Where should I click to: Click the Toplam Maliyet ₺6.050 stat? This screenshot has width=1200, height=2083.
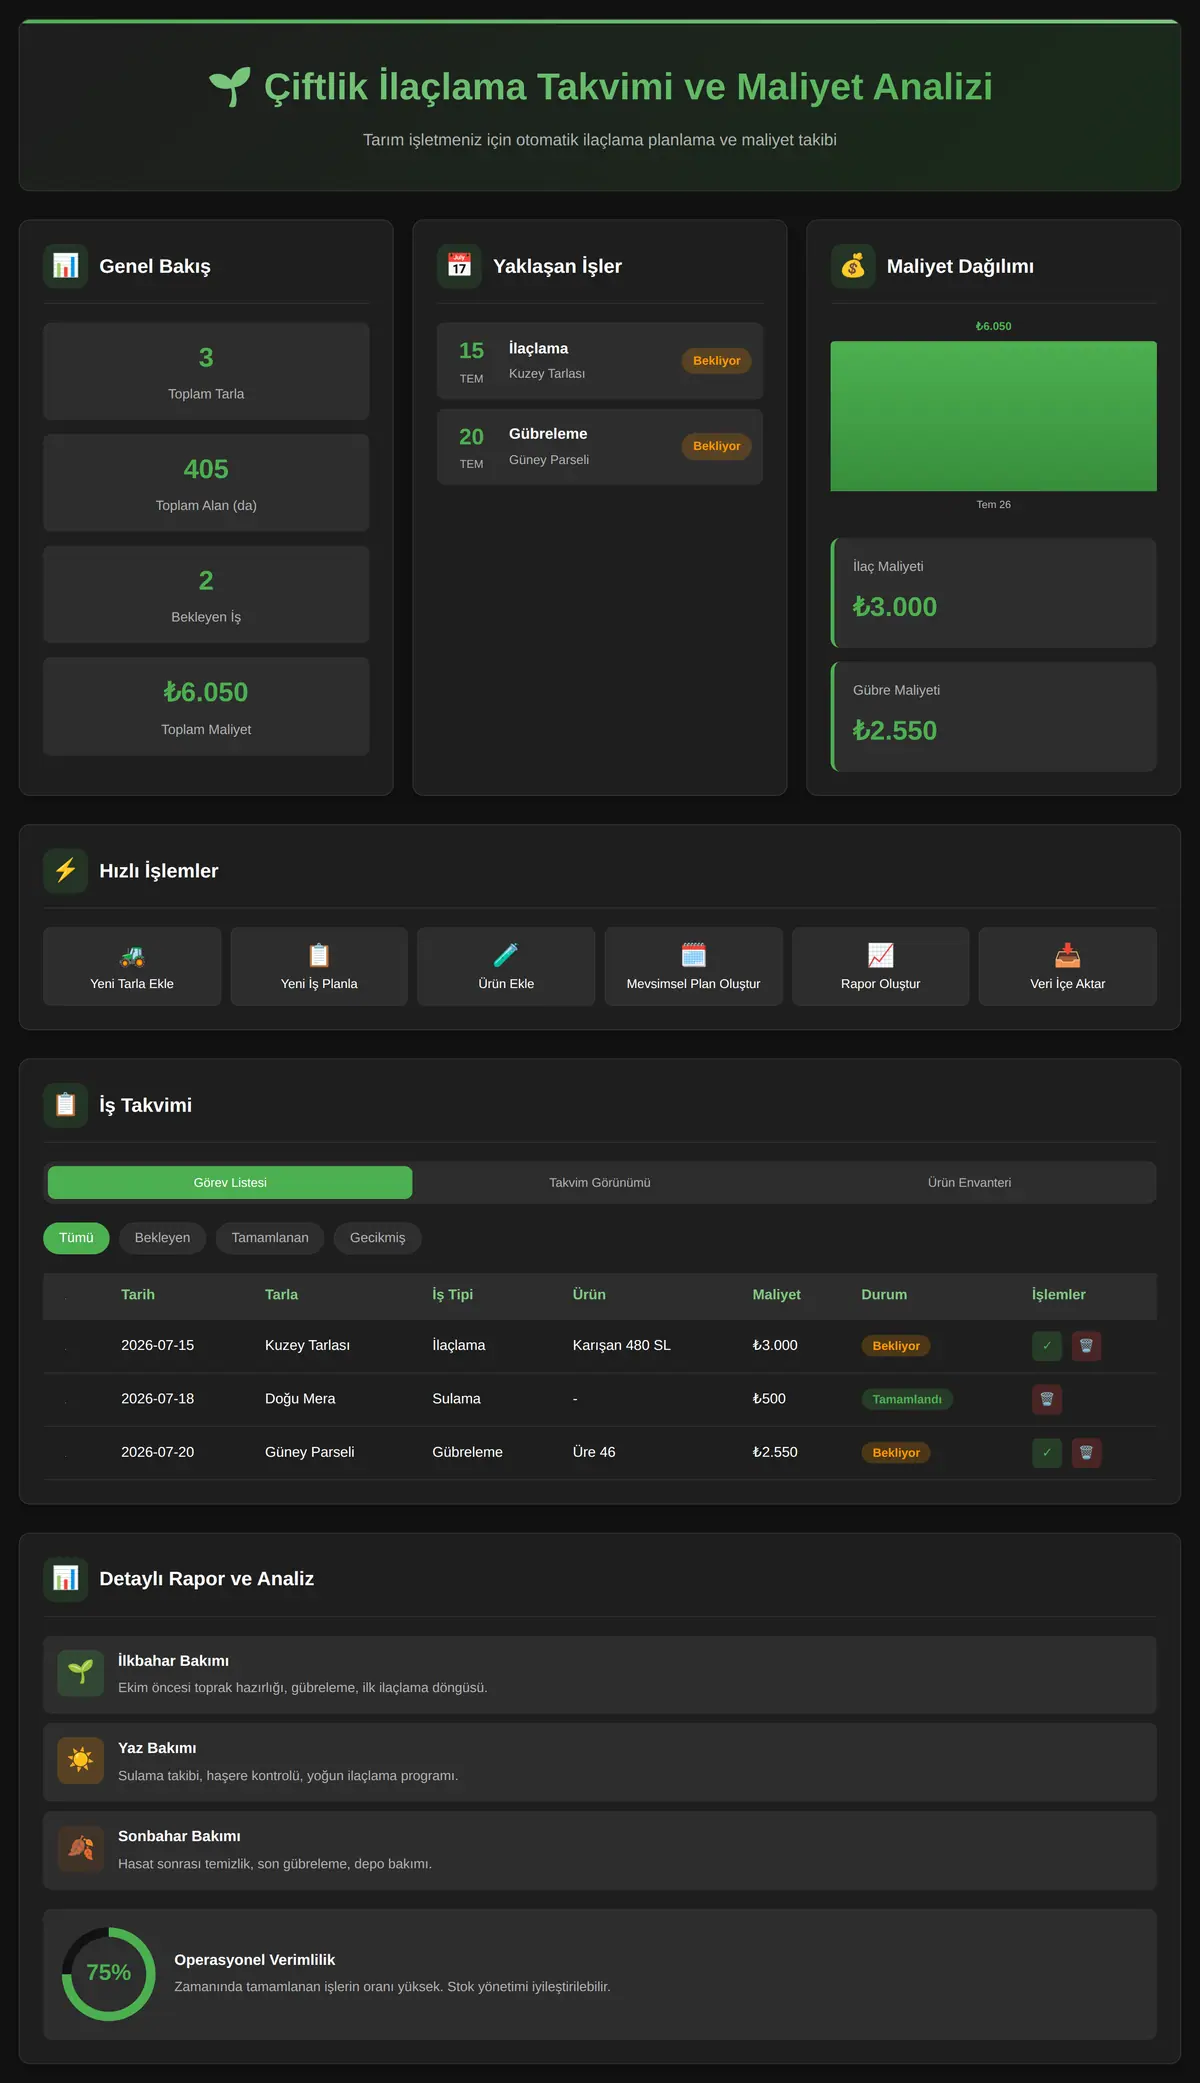point(206,706)
